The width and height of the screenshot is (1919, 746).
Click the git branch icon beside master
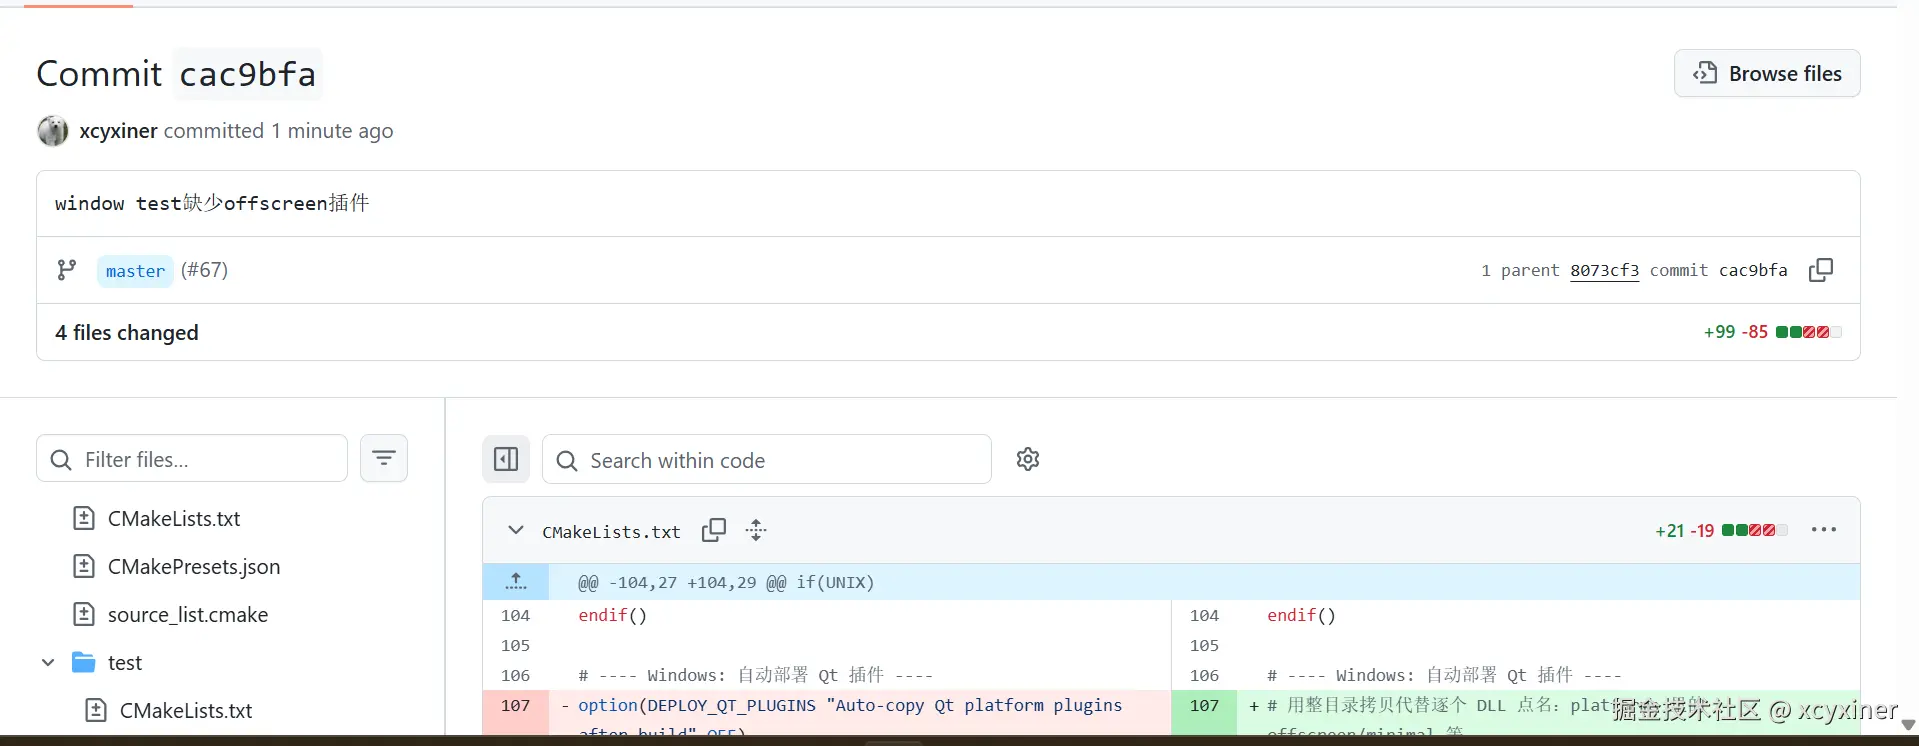point(67,270)
